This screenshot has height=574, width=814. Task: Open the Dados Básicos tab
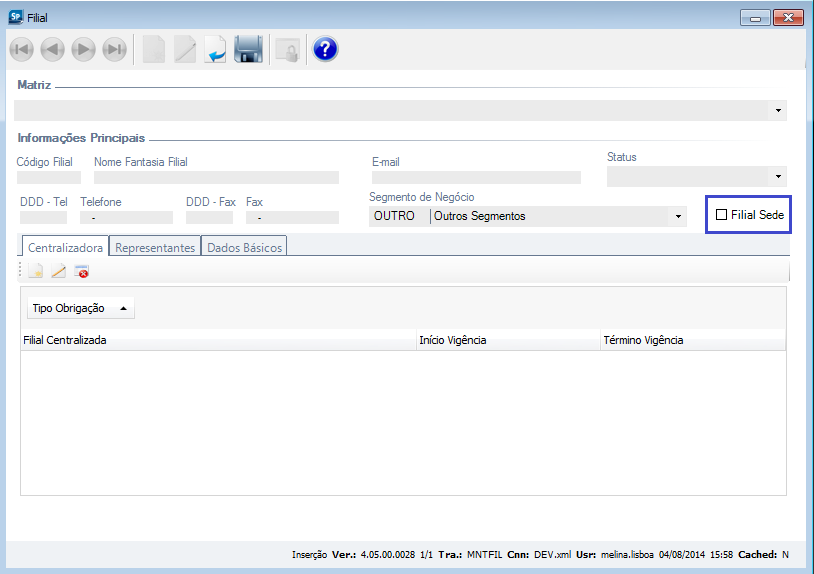(244, 247)
